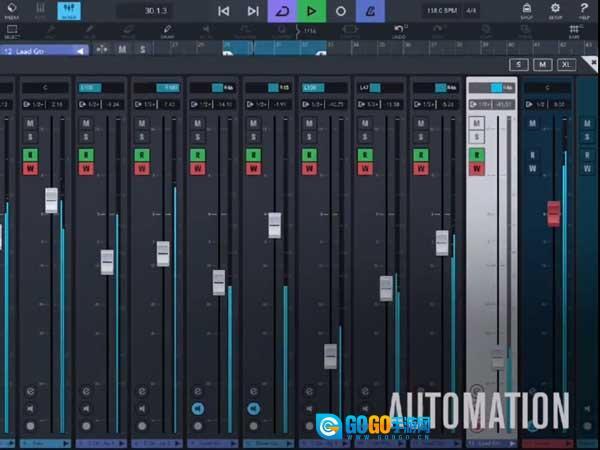This screenshot has height=450, width=600.
Task: Click the tempo display showing 118 BPM
Action: pyautogui.click(x=441, y=11)
